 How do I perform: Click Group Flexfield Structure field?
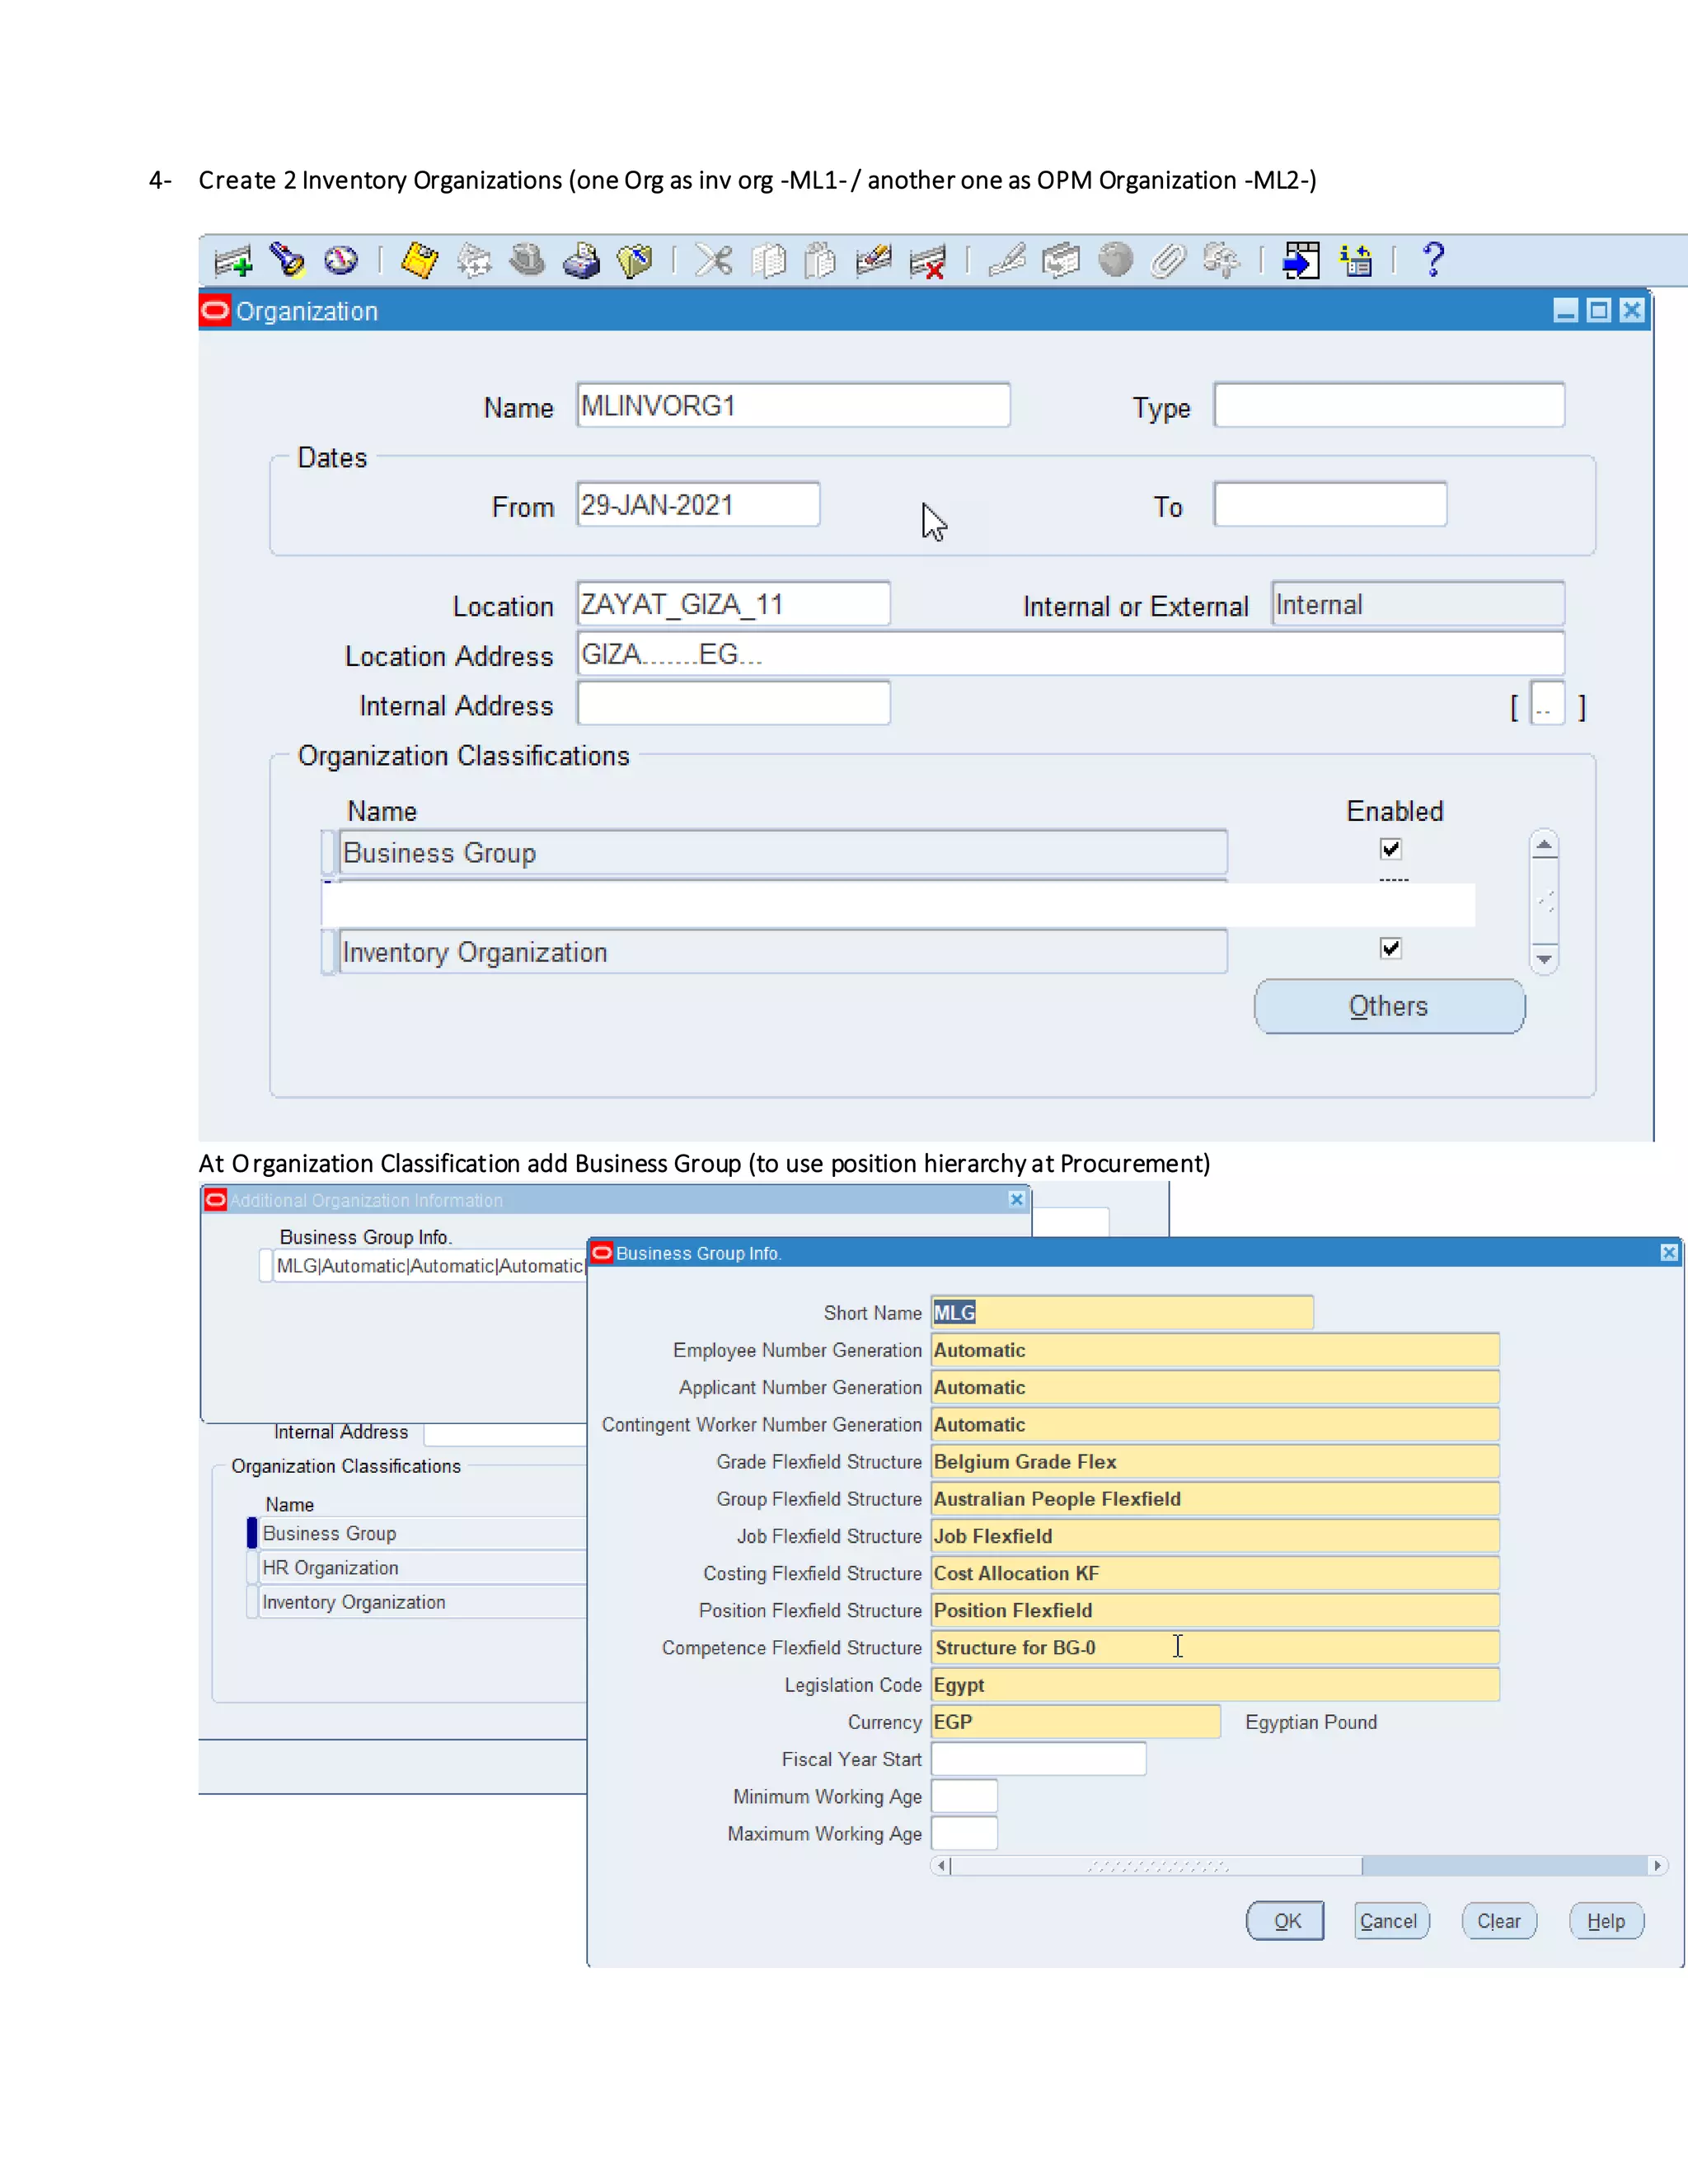tap(1215, 1499)
